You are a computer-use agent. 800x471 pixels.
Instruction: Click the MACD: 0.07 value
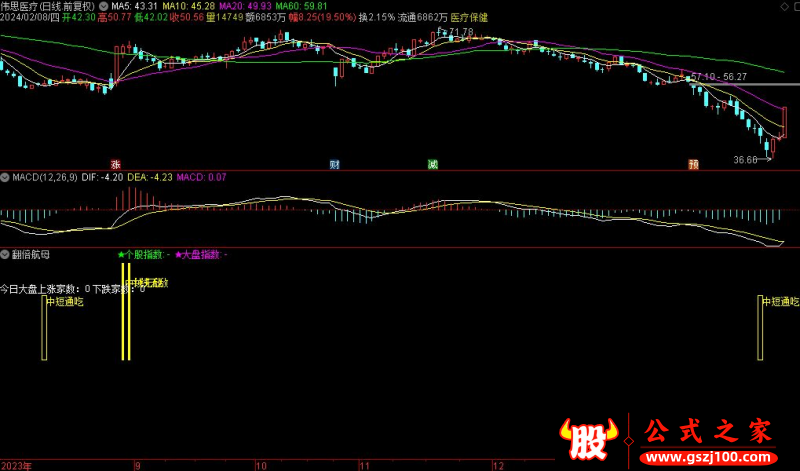pyautogui.click(x=202, y=178)
